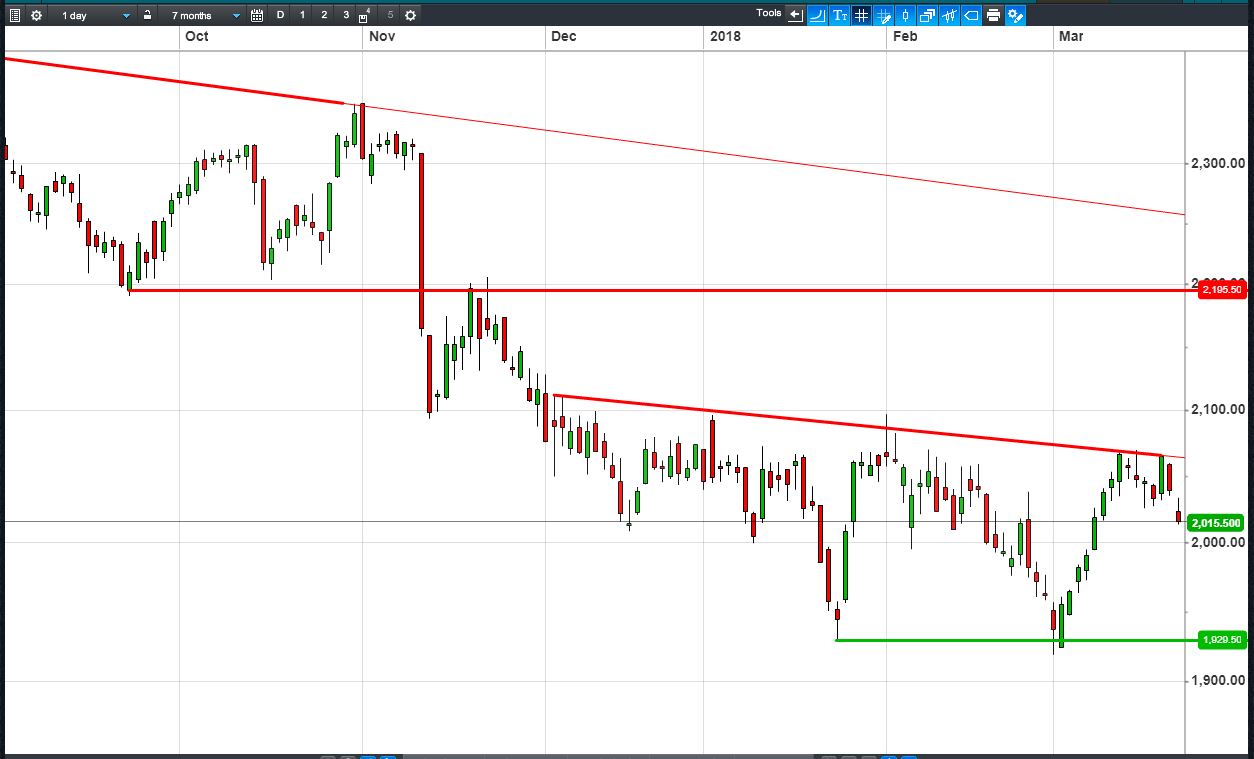
Task: Select the price tag label tool
Action: click(971, 15)
